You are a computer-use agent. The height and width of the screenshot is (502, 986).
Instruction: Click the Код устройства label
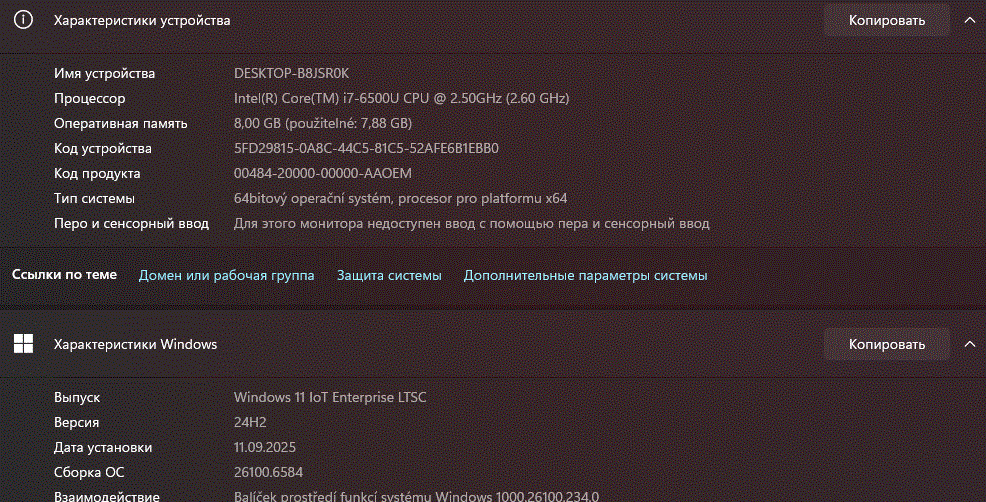click(102, 148)
